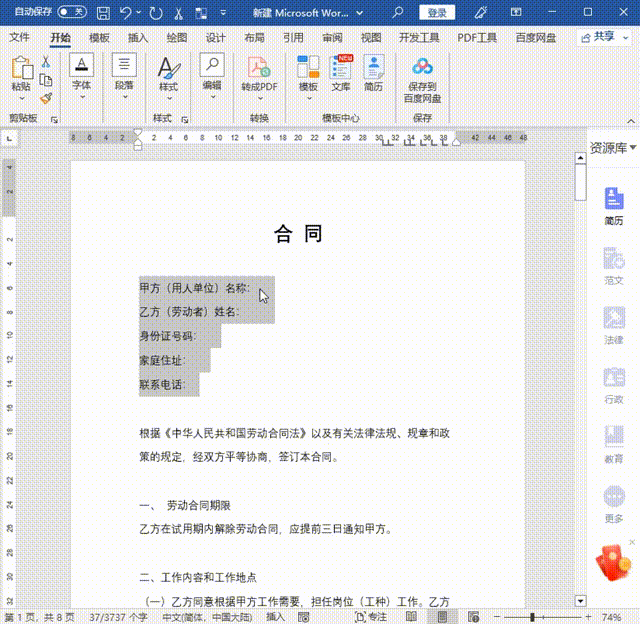Click the Save disk icon
The height and width of the screenshot is (624, 640).
tap(103, 13)
